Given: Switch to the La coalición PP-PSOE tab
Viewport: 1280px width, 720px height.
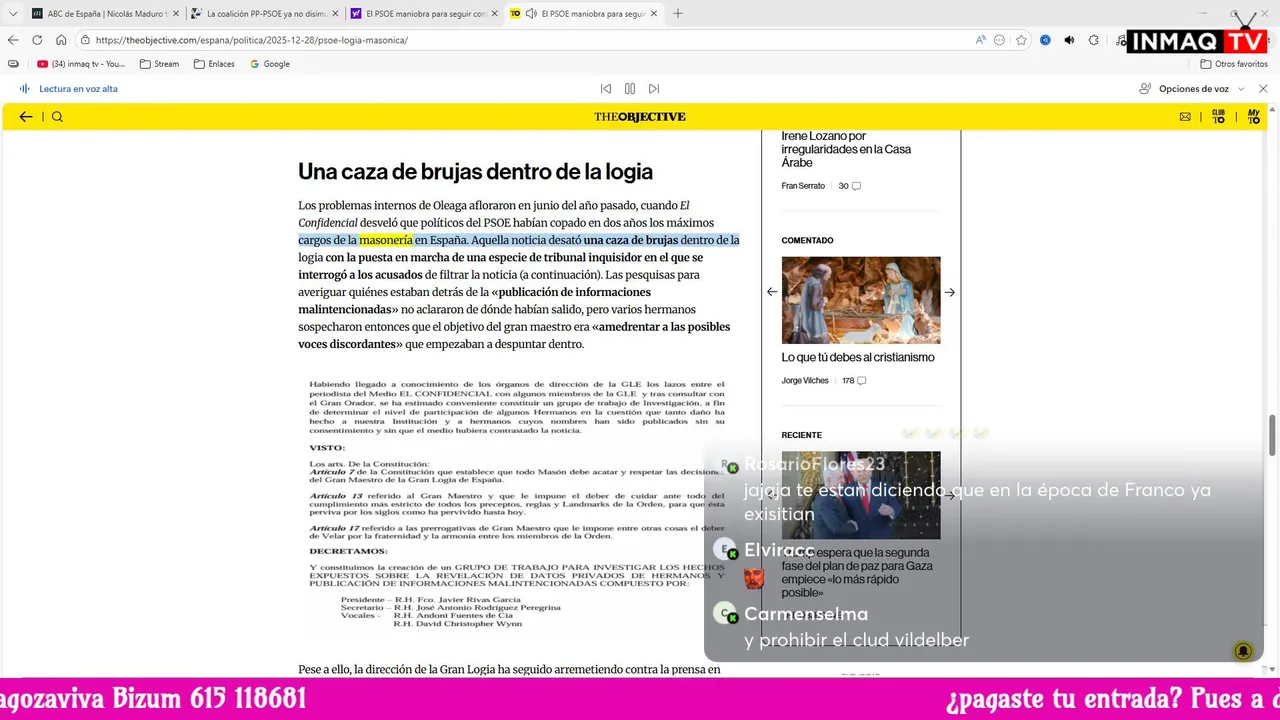Looking at the screenshot, I should (x=265, y=14).
